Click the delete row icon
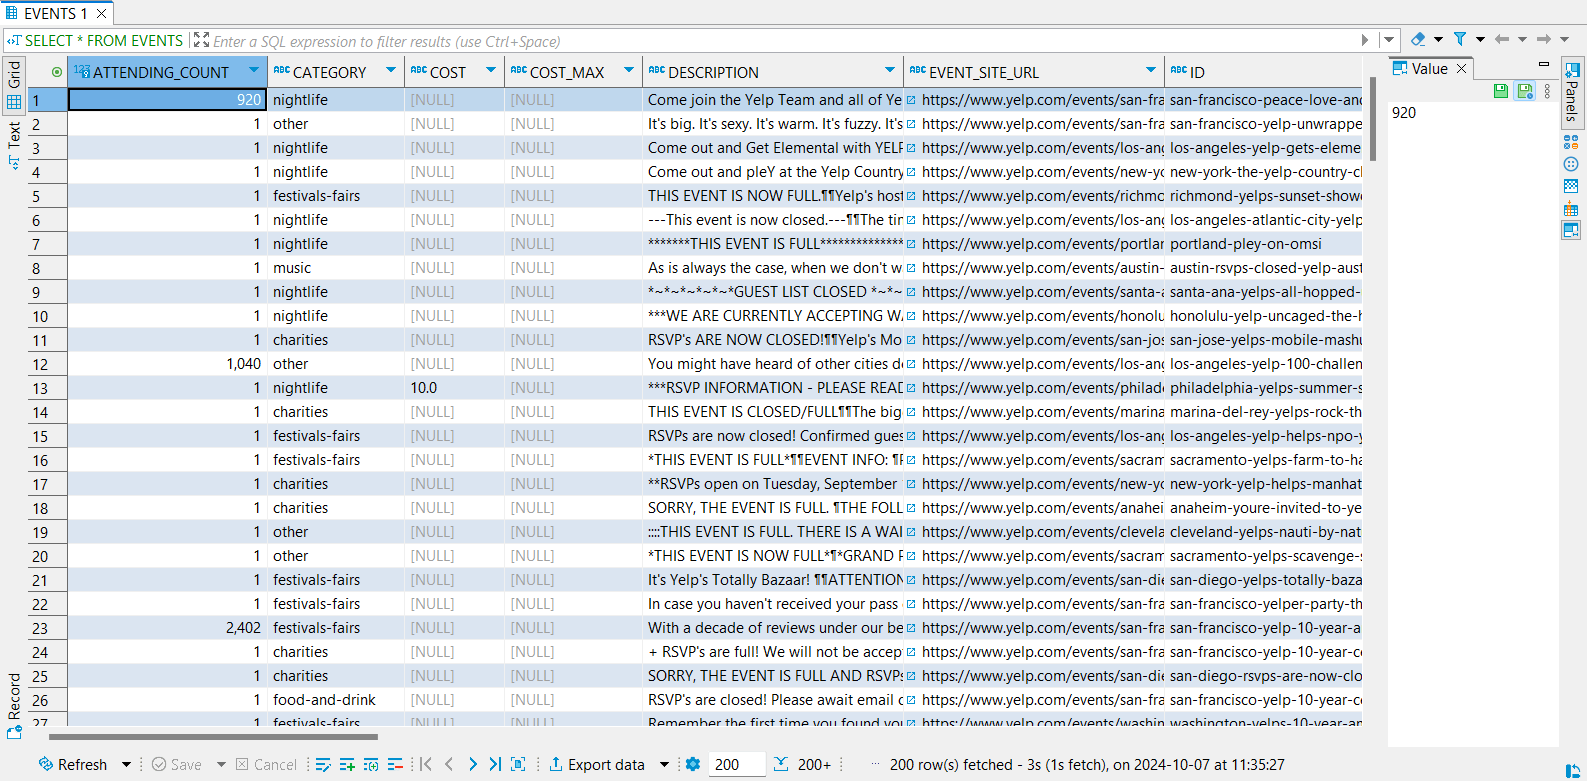The height and width of the screenshot is (781, 1587). tap(395, 764)
